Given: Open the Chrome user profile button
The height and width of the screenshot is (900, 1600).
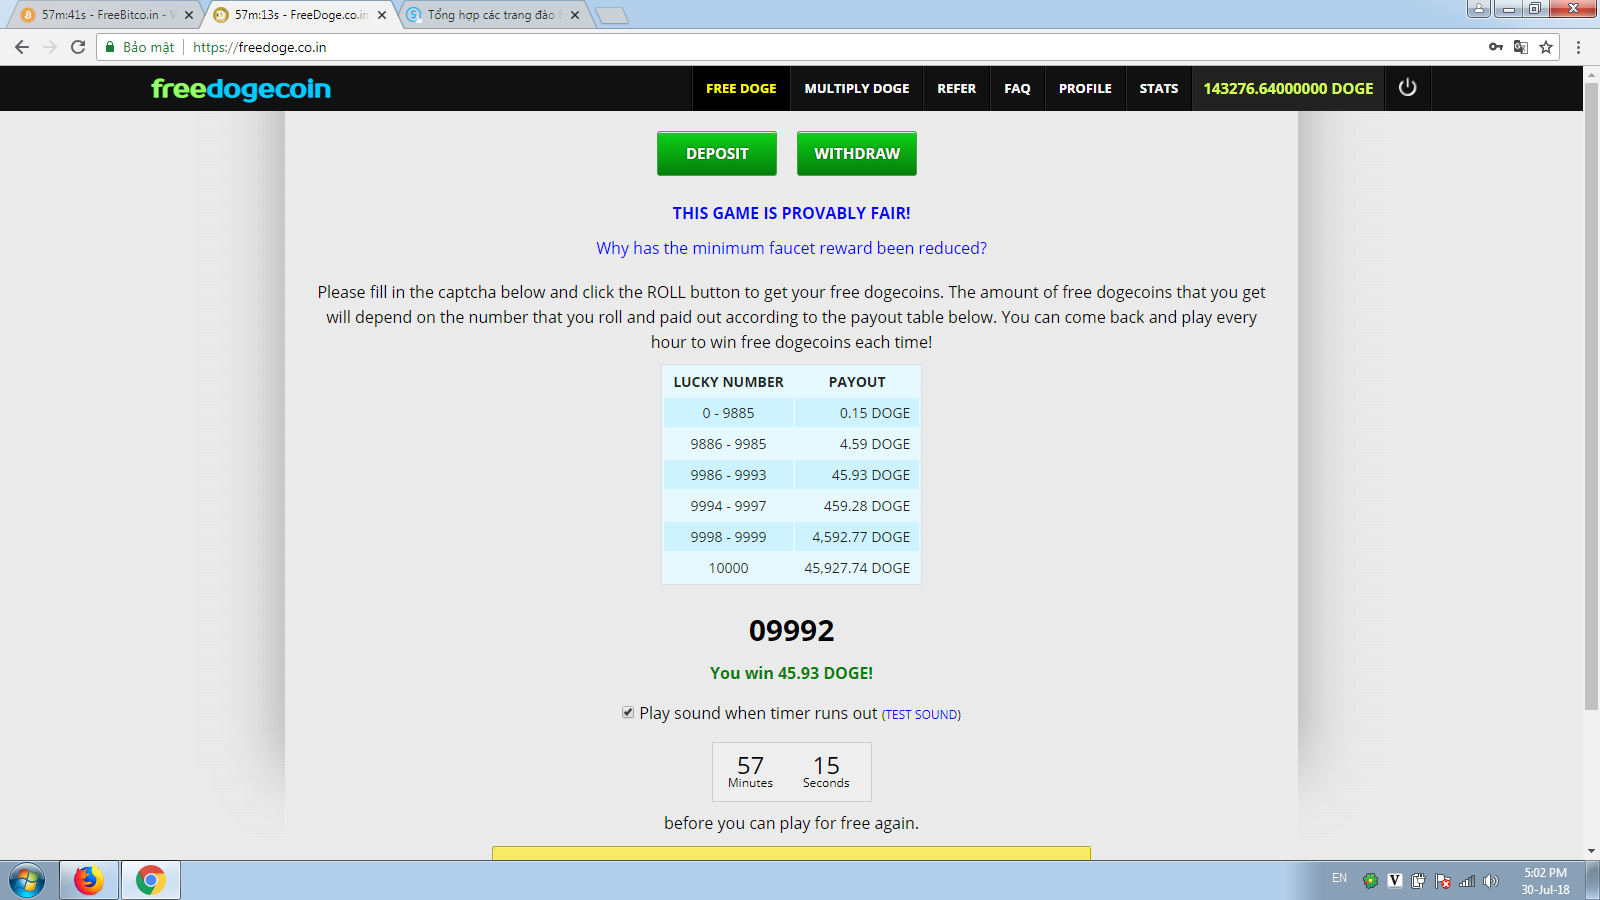Looking at the screenshot, I should pos(1479,9).
